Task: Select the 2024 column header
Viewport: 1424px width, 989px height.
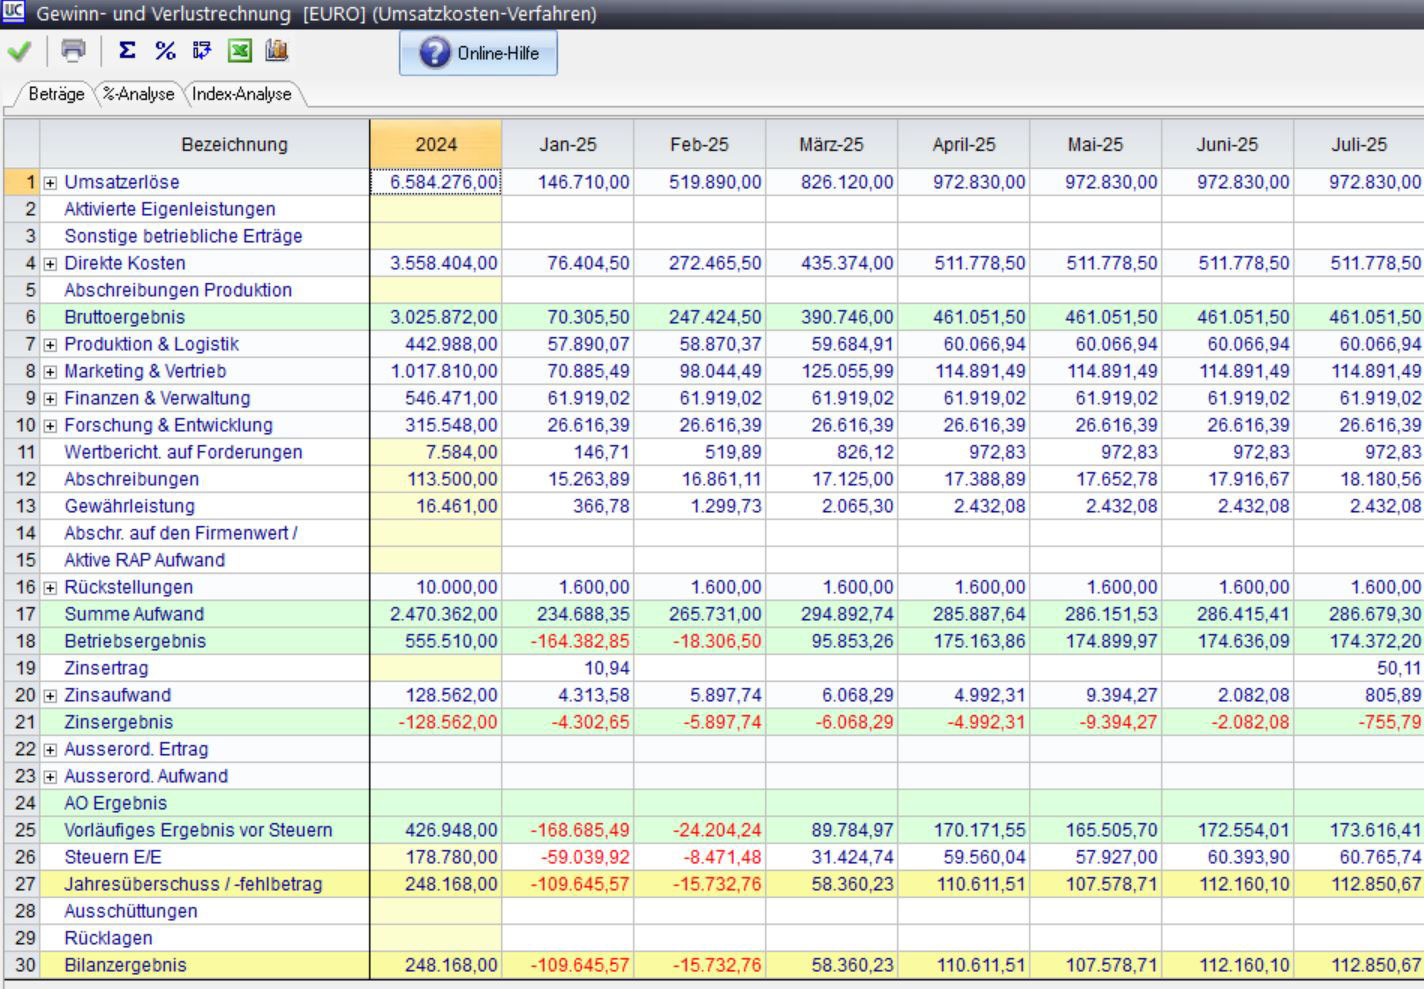Action: click(435, 144)
